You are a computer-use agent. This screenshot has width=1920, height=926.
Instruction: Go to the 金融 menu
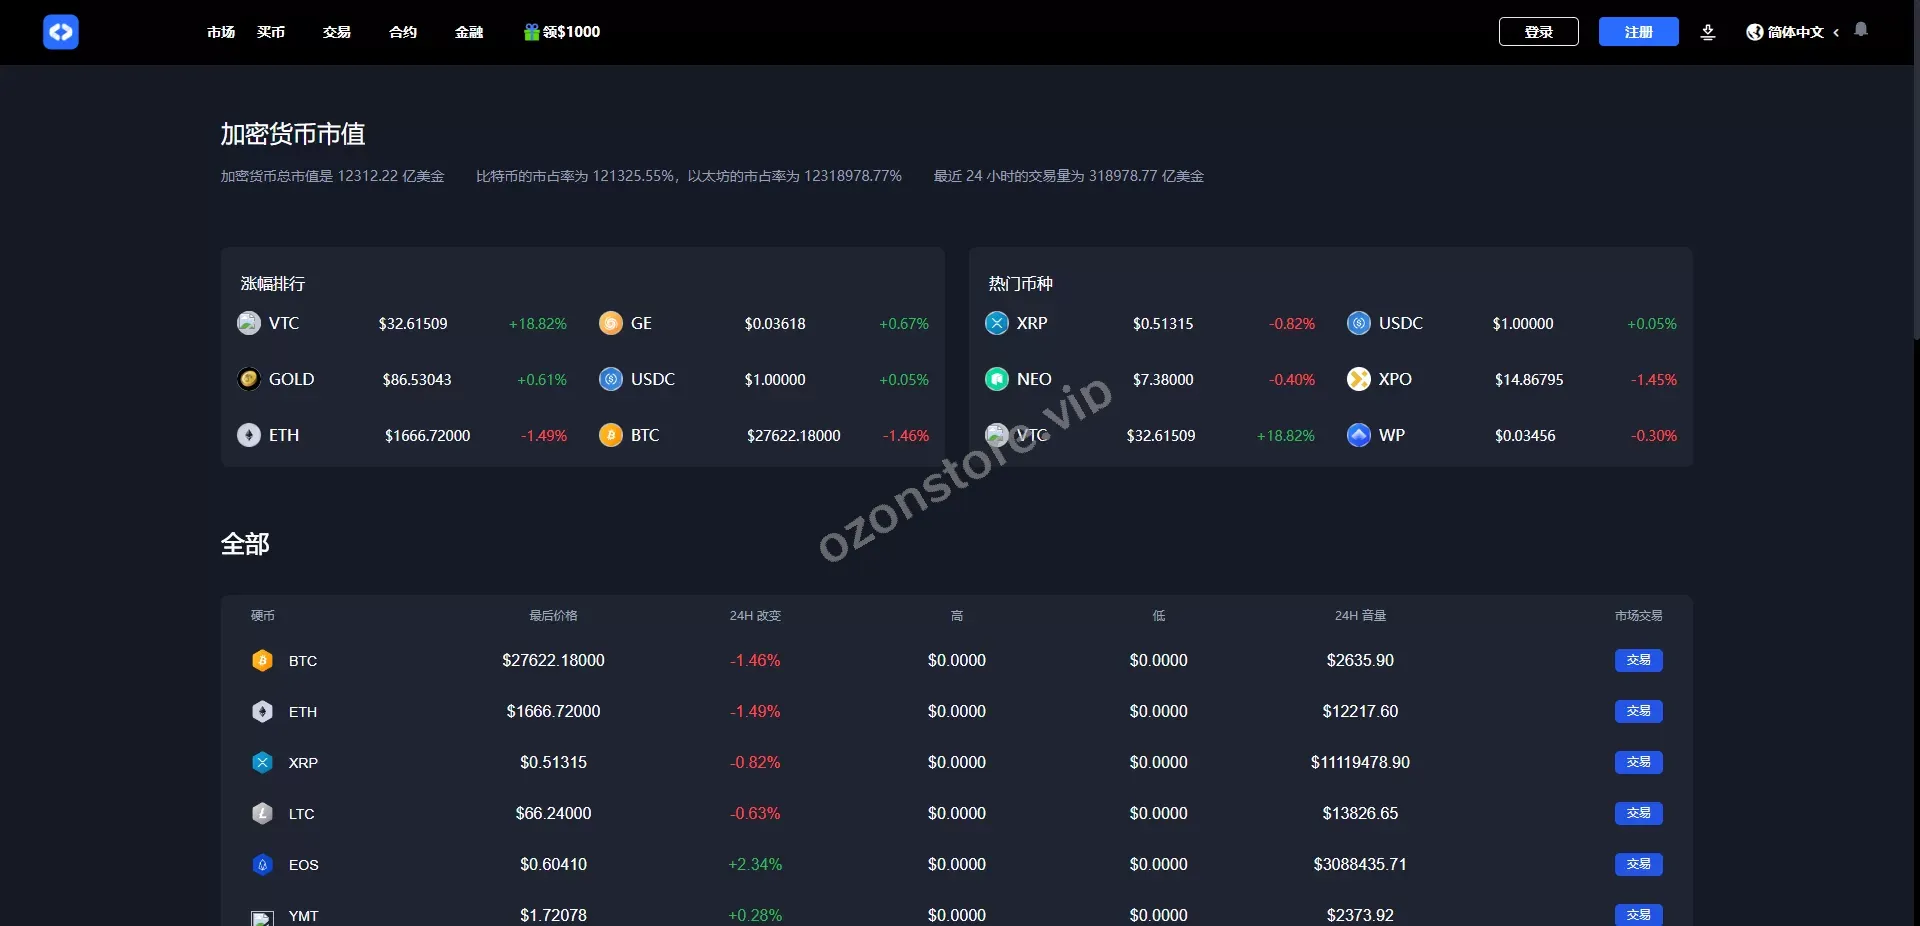[469, 32]
